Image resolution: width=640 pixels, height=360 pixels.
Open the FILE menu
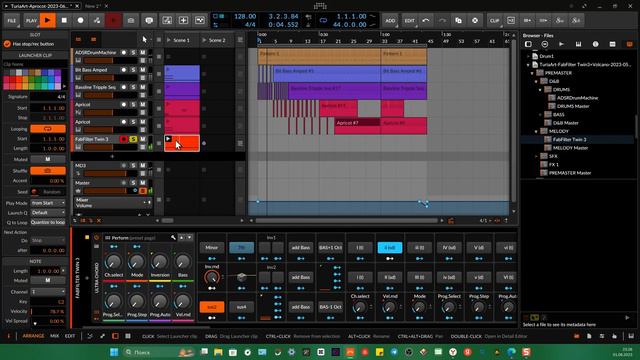(x=12, y=20)
